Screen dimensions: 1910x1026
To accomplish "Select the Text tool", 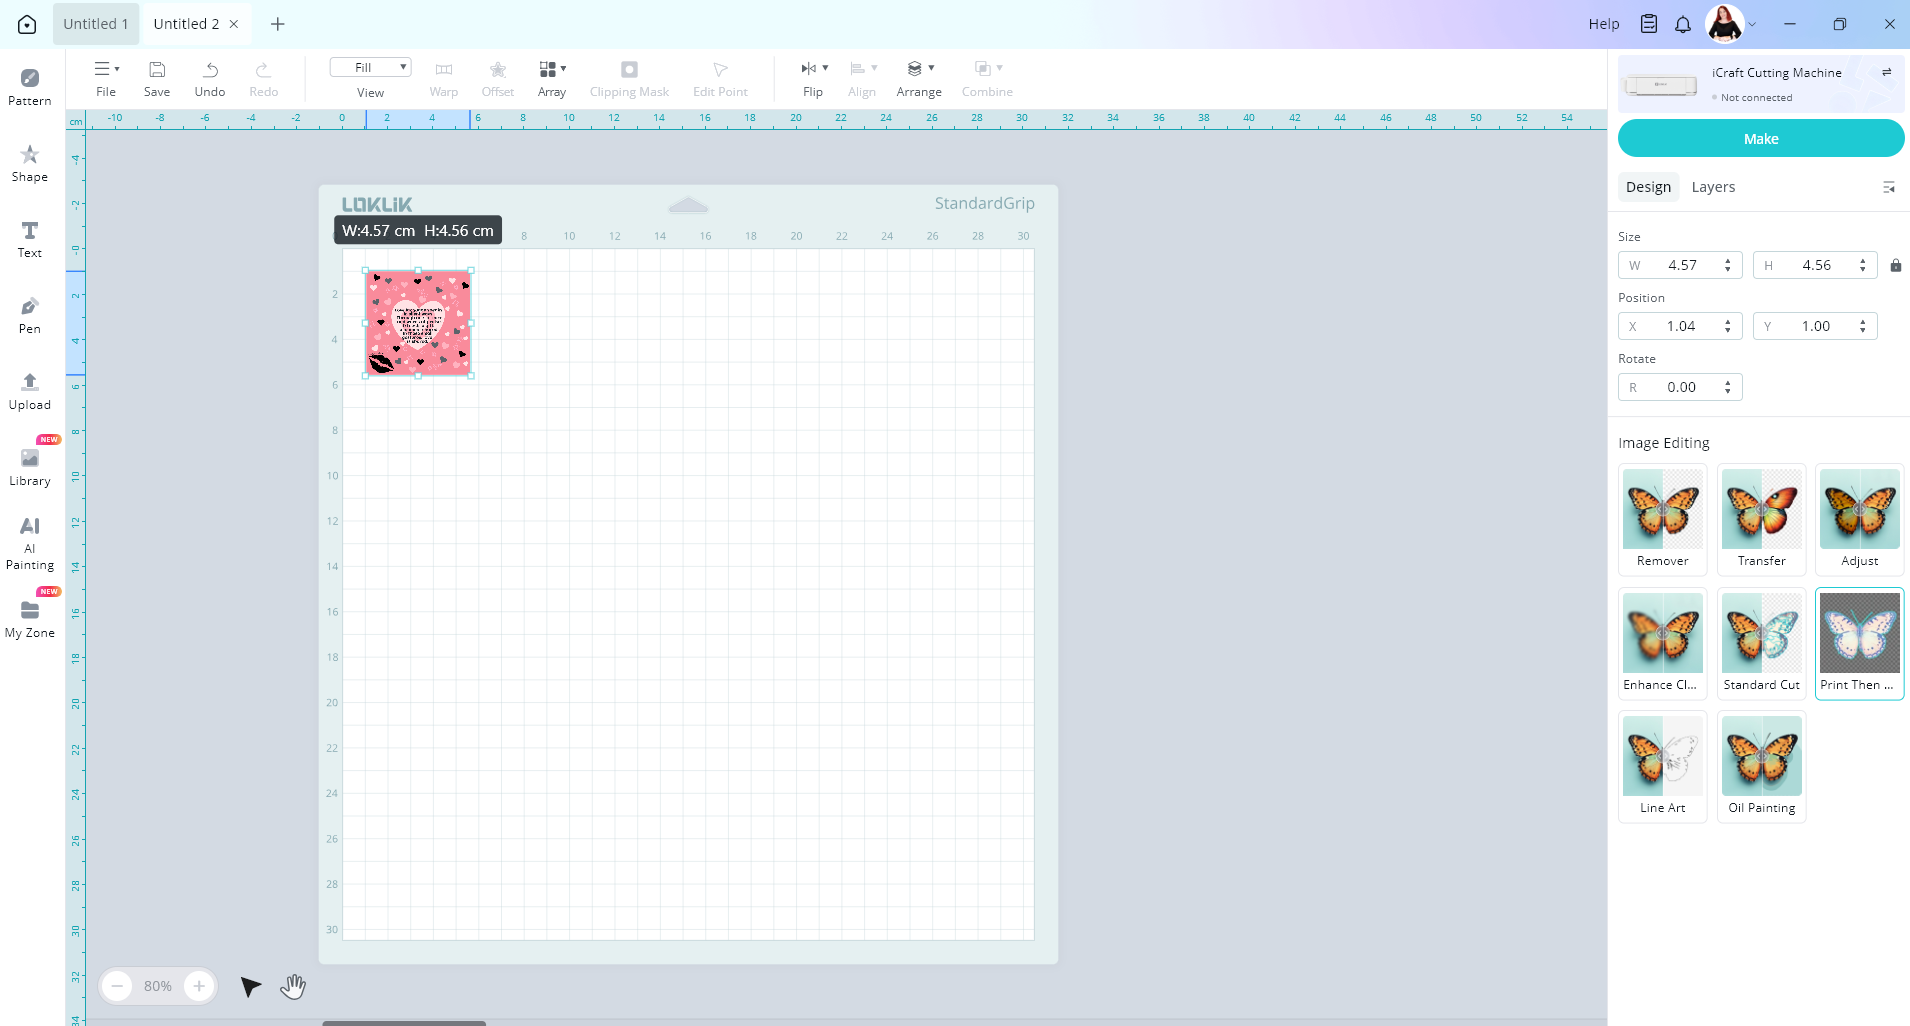I will tap(30, 239).
